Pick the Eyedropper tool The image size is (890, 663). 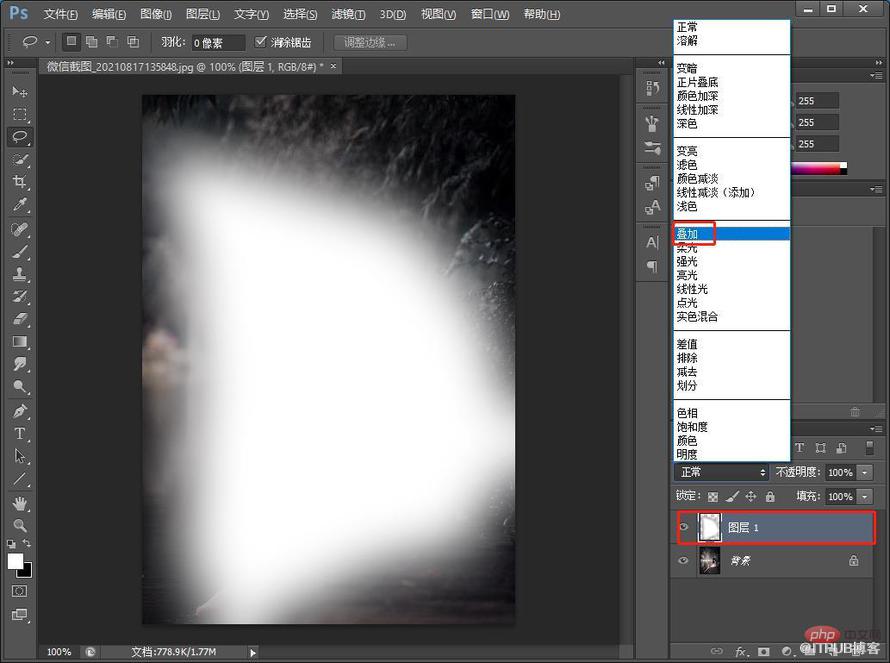(x=20, y=205)
